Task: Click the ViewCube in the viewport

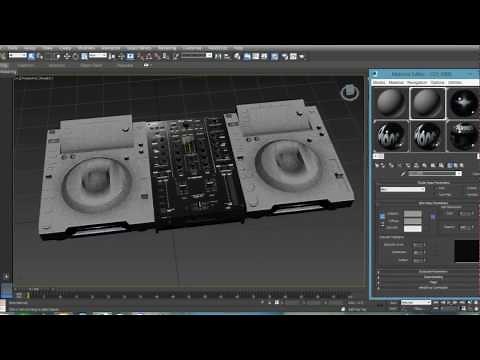Action: 350,92
